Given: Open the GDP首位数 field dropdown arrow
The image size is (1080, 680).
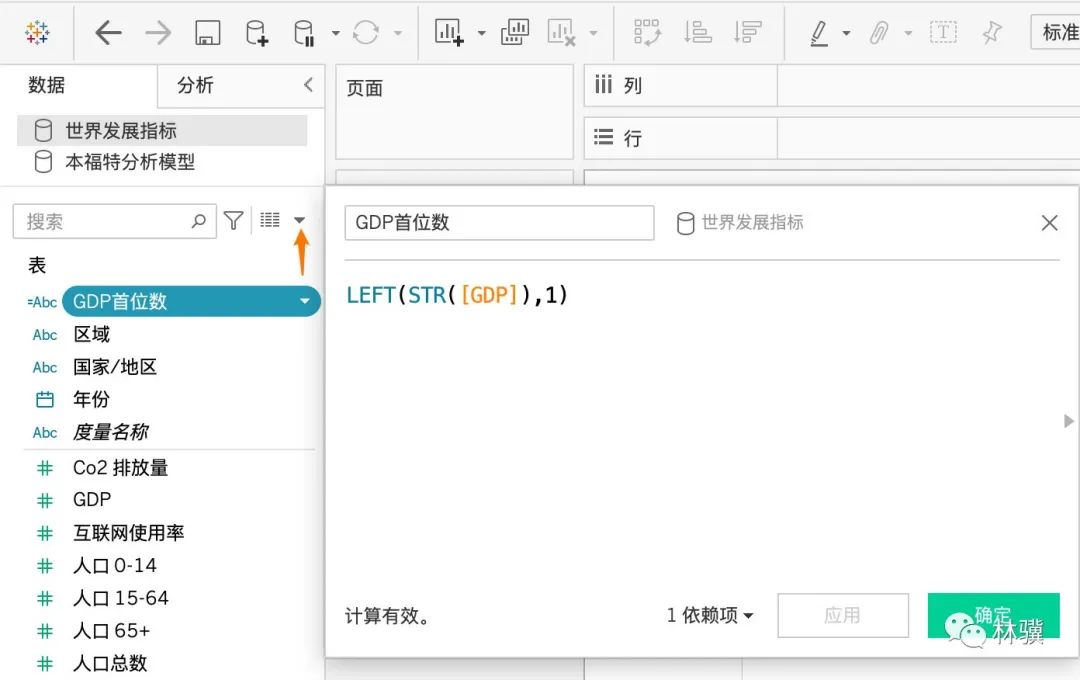Looking at the screenshot, I should tap(304, 301).
